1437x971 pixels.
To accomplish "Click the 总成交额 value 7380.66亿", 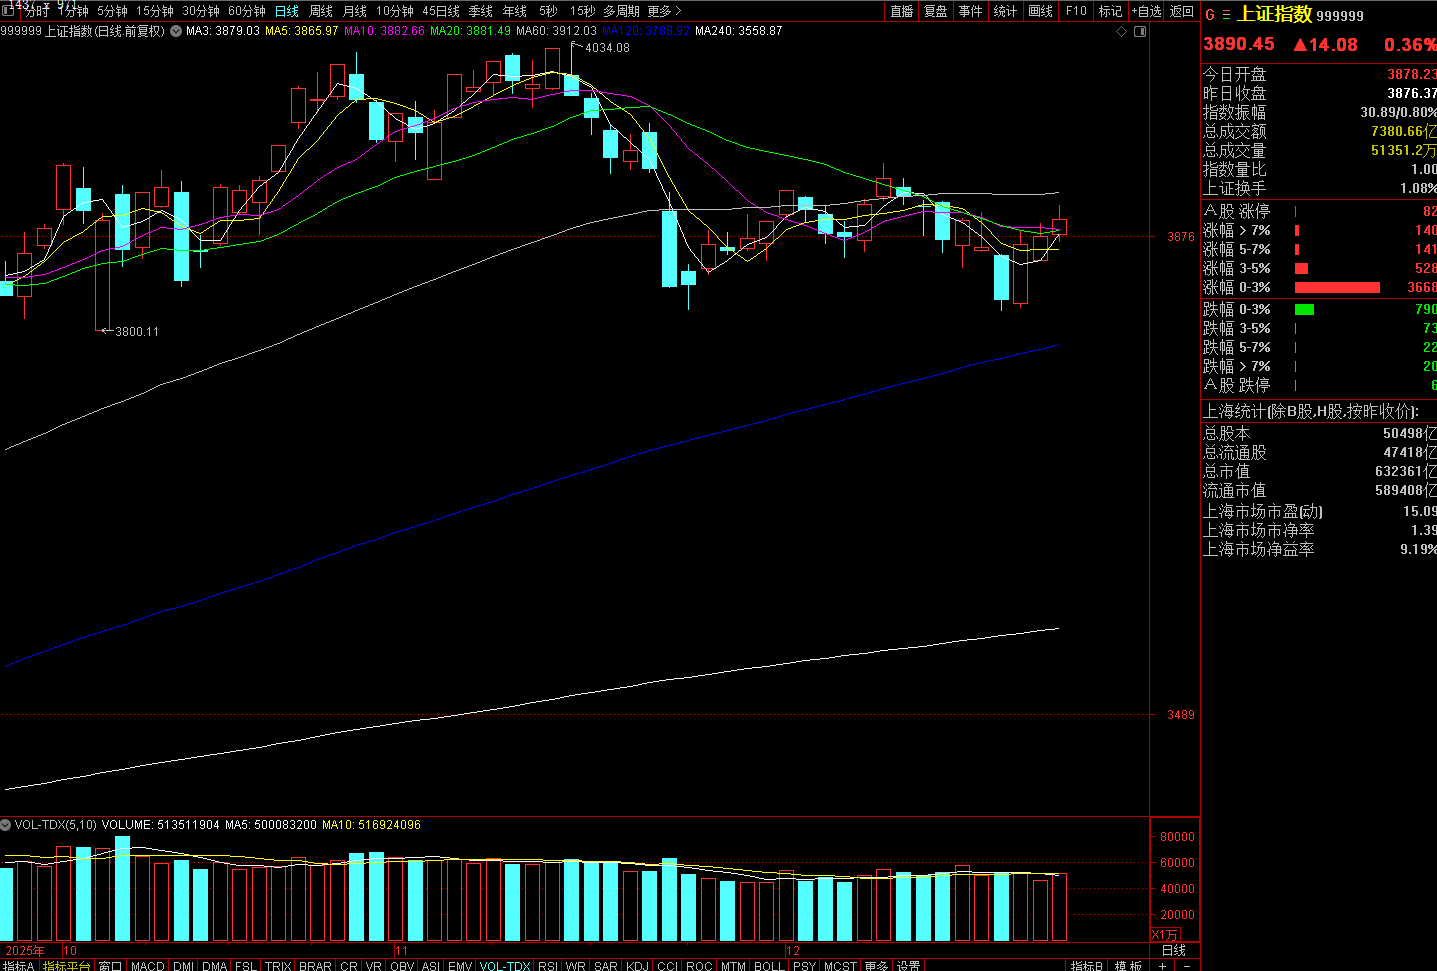I will [1403, 131].
